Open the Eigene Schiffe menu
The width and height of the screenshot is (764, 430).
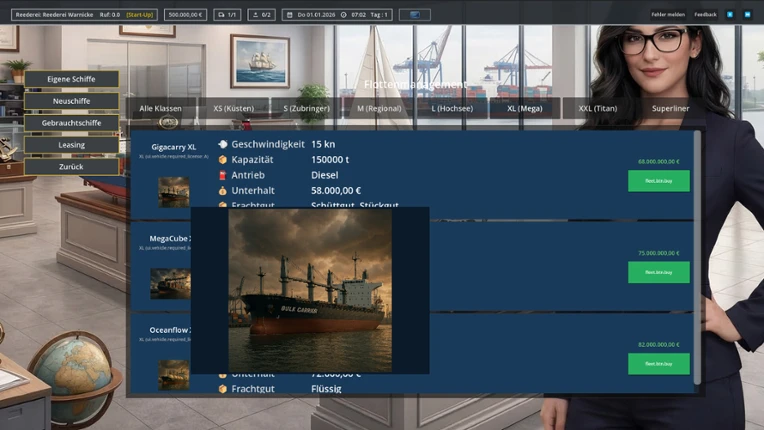pyautogui.click(x=71, y=79)
